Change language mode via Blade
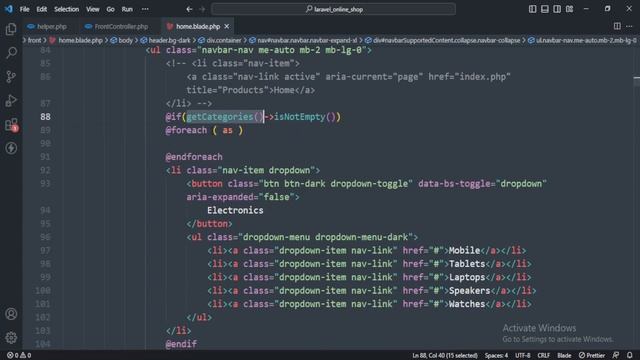The width and height of the screenshot is (640, 360). [564, 355]
